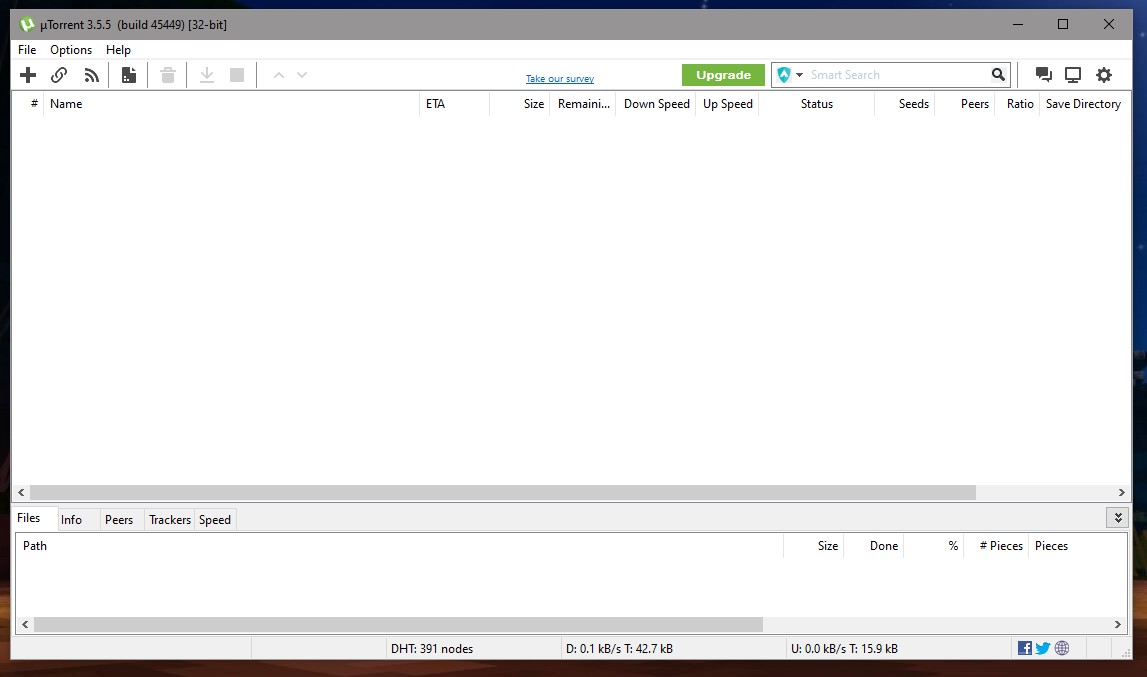Screen dimensions: 1147x677
Task: Click the Add RSS Feed icon
Action: click(x=91, y=75)
